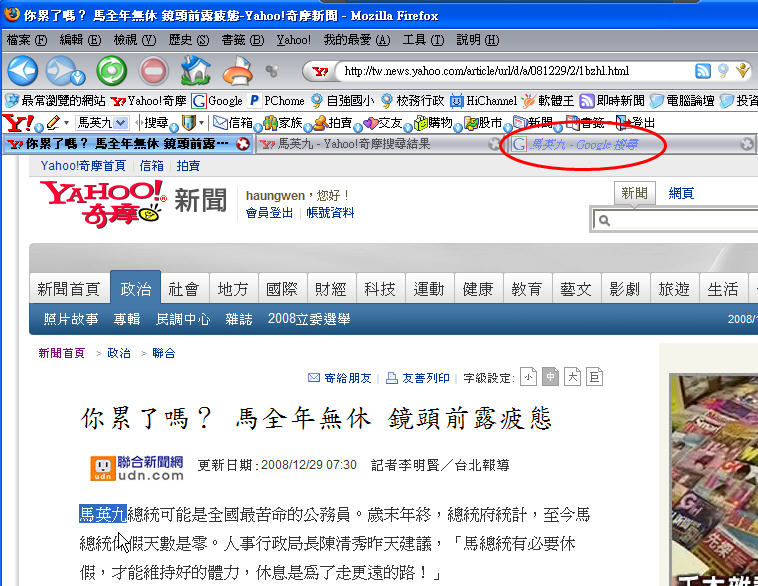758x586 pixels.
Task: Open 購物 on the Yahoo toolbar
Action: point(433,123)
